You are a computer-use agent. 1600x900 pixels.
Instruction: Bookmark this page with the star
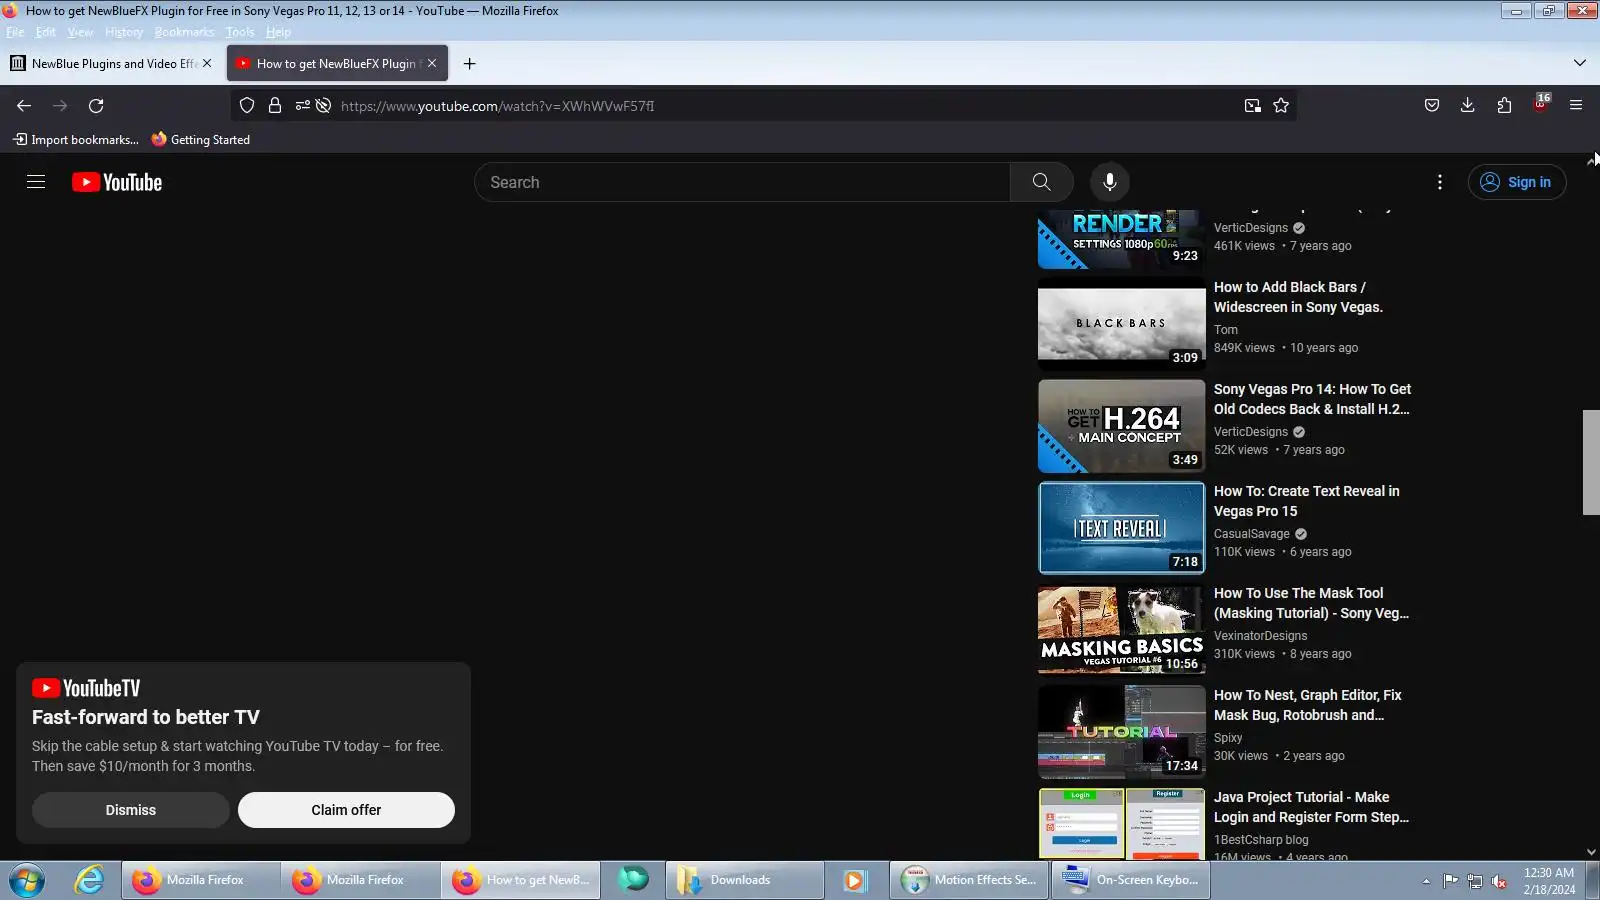click(1281, 106)
